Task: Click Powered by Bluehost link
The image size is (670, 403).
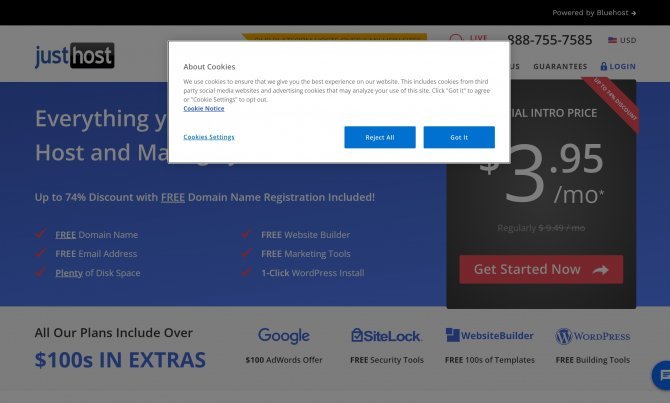Action: coord(594,13)
